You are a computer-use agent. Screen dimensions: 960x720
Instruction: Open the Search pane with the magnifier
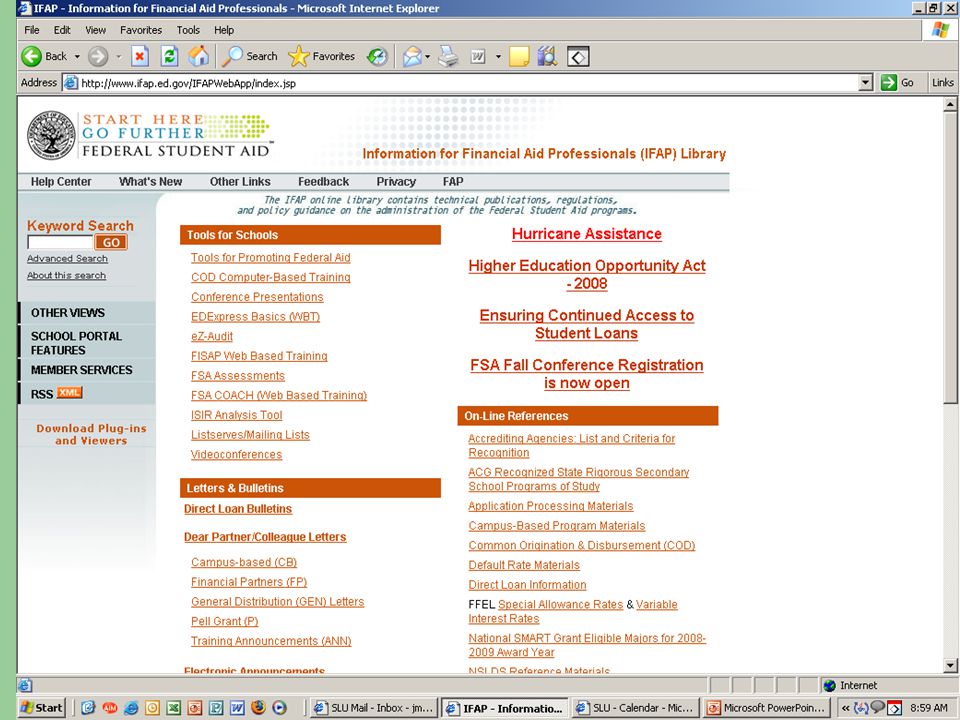(x=232, y=56)
